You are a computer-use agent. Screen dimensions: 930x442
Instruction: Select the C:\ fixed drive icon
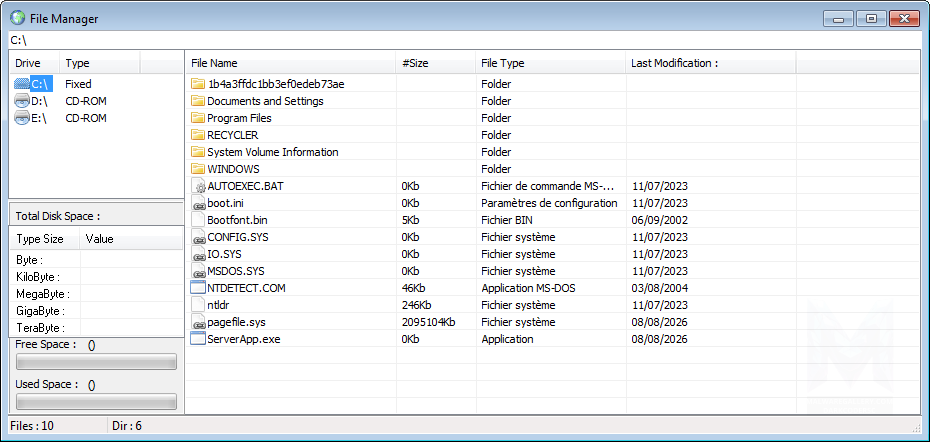[21, 84]
